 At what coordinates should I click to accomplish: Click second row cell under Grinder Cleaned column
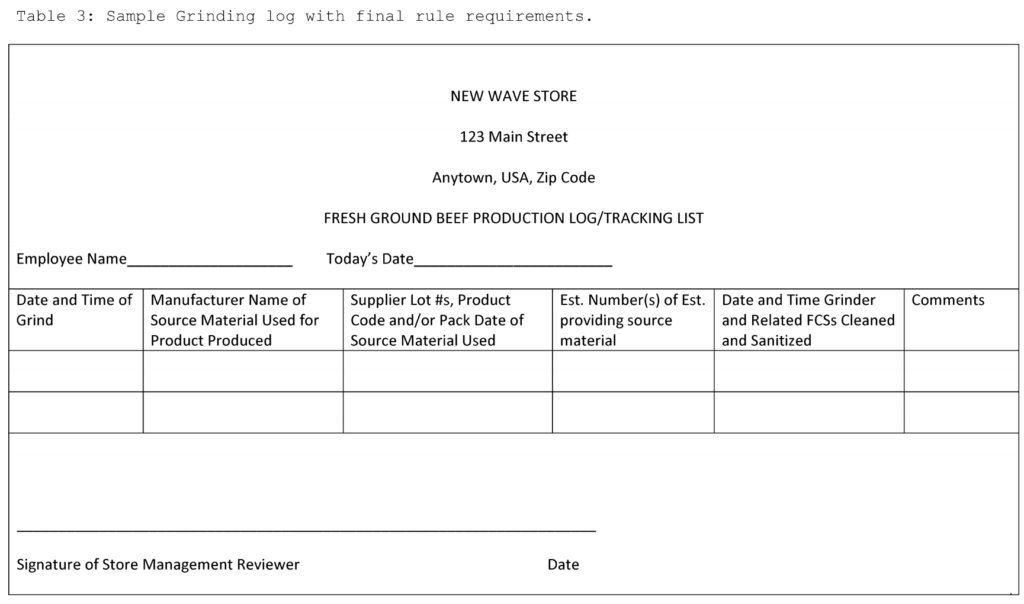[809, 412]
